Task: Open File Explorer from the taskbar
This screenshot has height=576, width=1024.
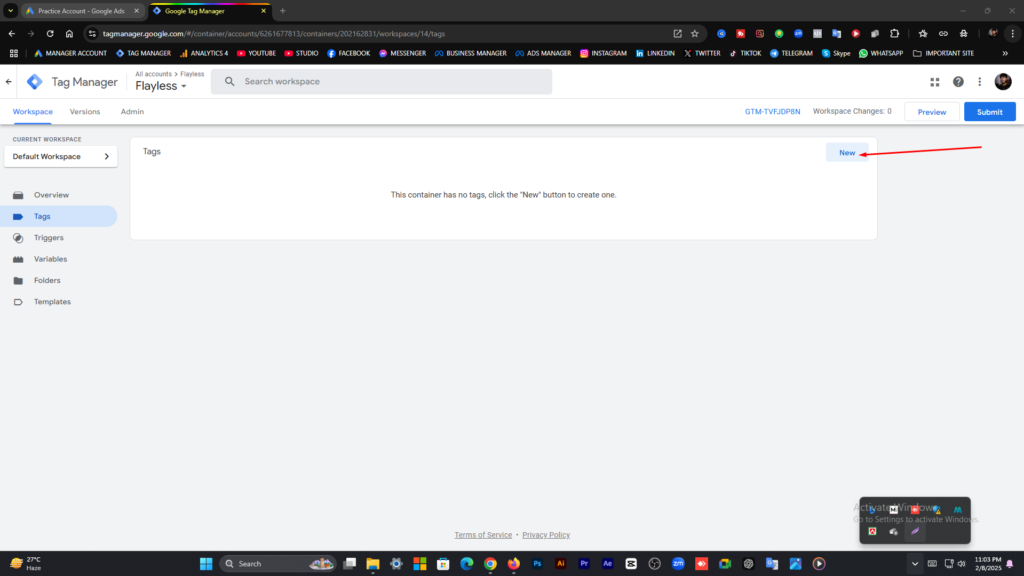Action: pyautogui.click(x=373, y=564)
